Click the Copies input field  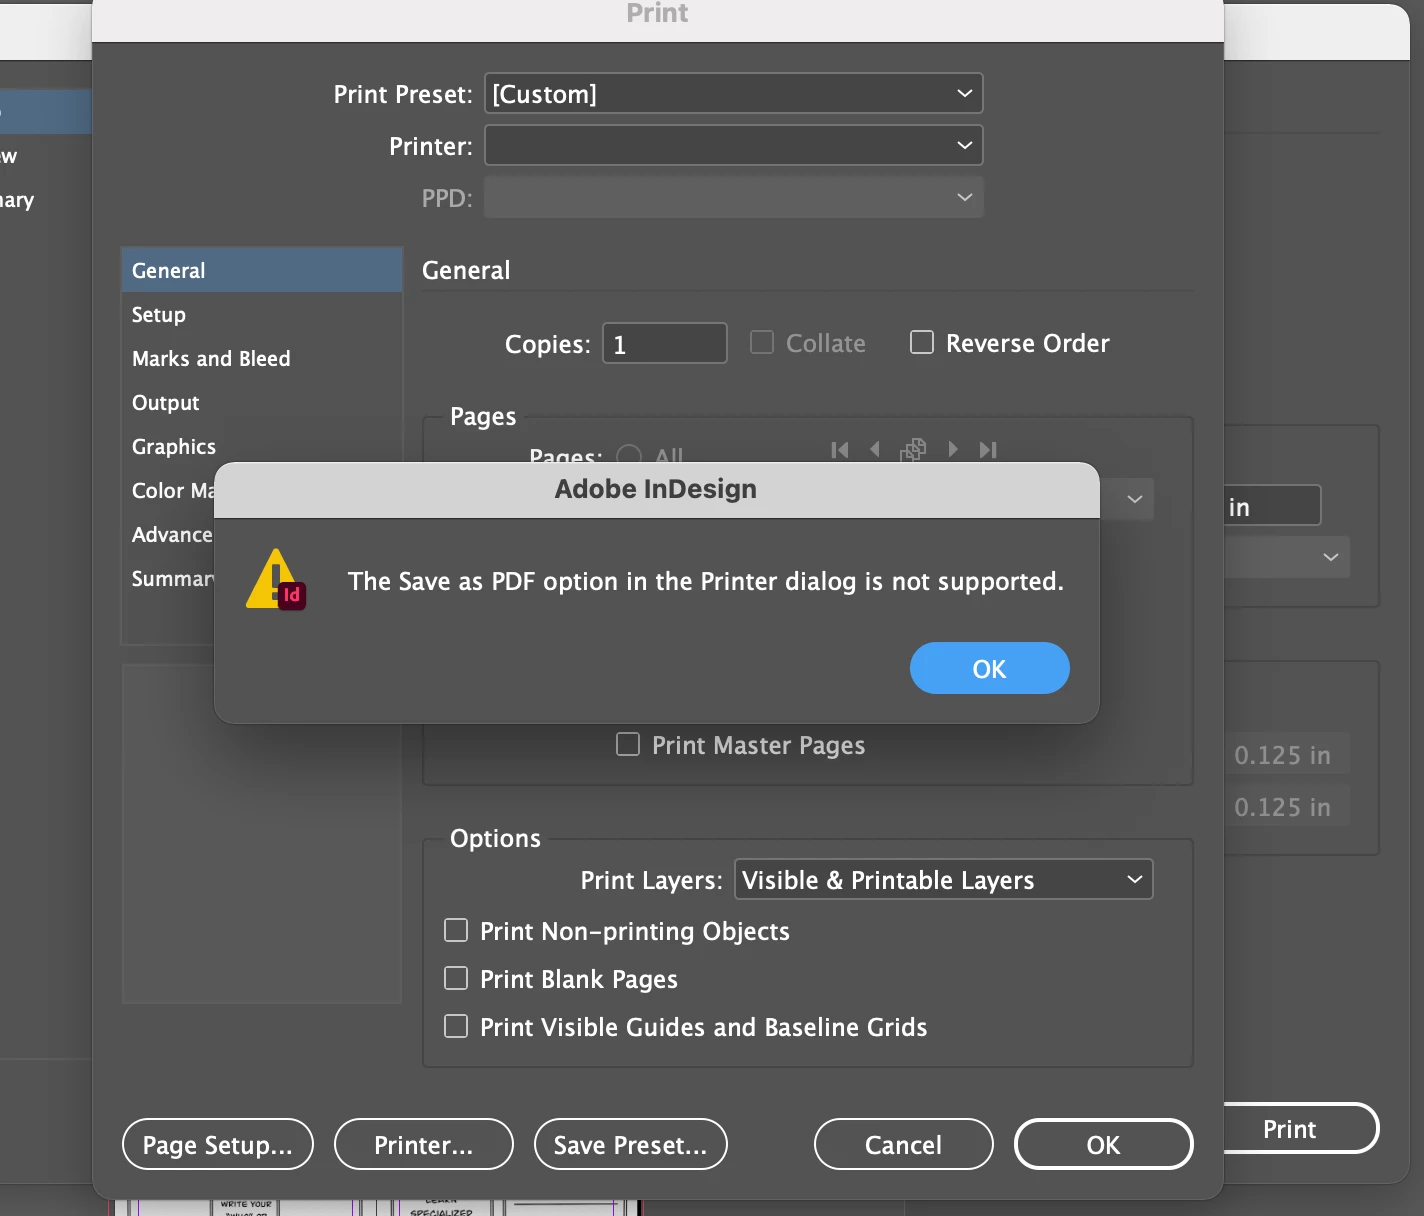[665, 343]
